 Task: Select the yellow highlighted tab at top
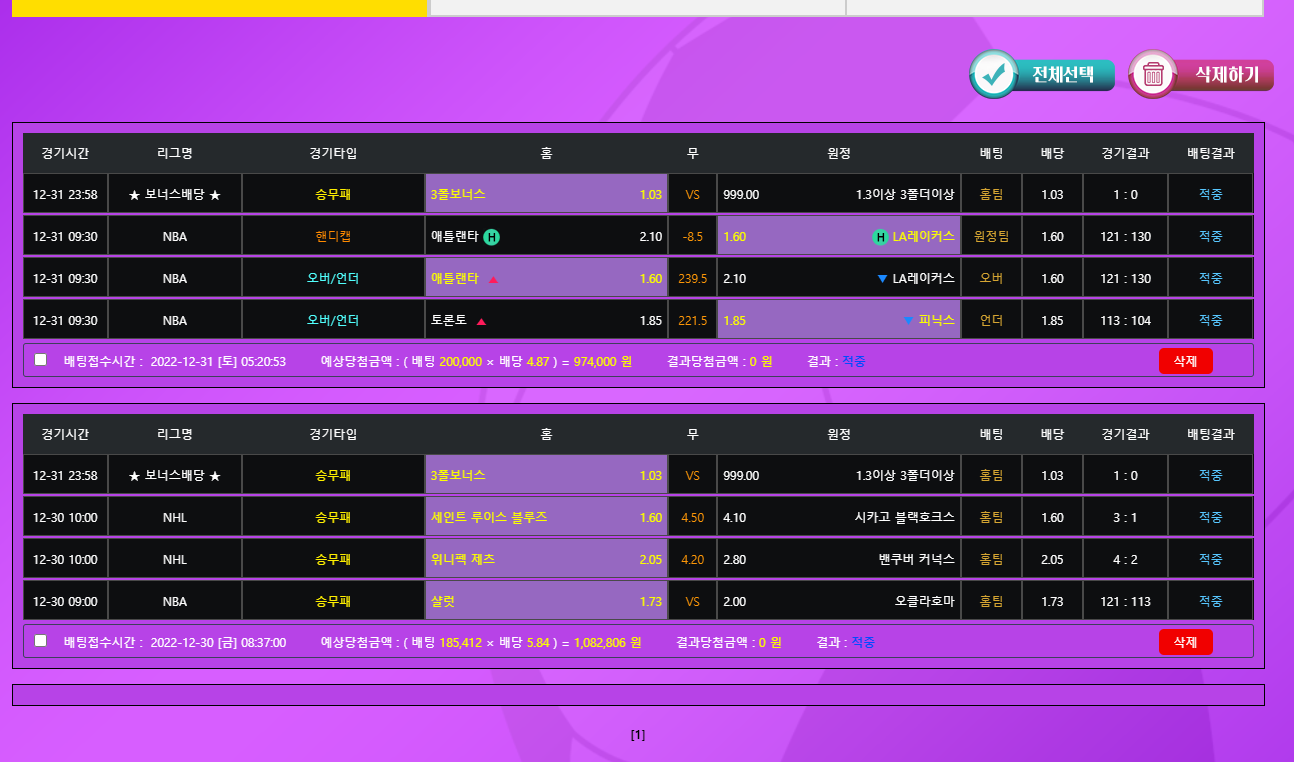point(220,8)
